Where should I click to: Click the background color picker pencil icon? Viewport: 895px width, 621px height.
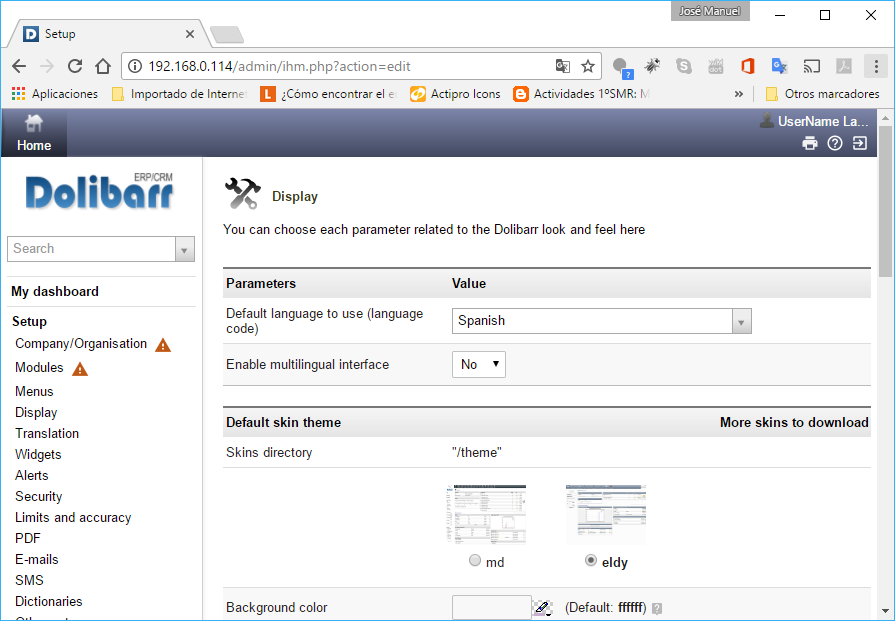click(x=543, y=608)
